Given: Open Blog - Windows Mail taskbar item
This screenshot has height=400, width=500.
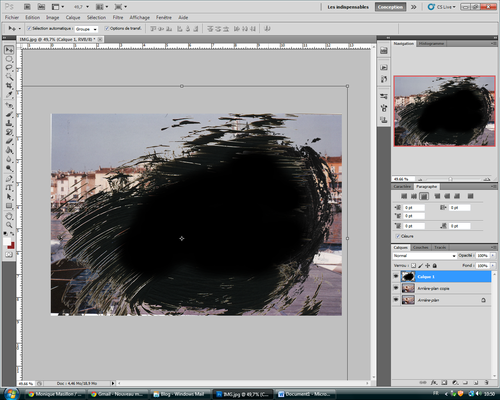Looking at the screenshot, I should [x=180, y=394].
